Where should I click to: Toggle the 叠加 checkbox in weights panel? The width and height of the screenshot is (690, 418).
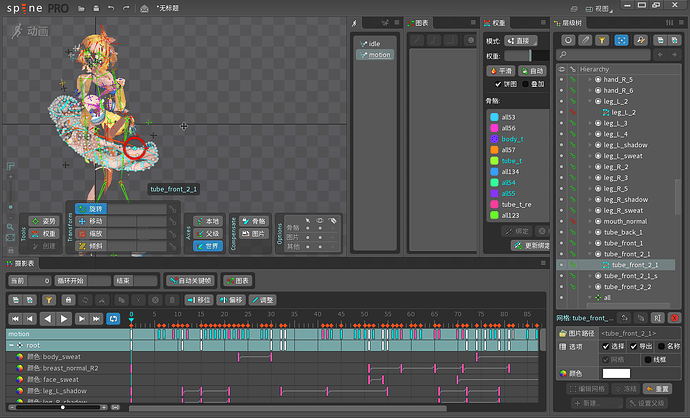pyautogui.click(x=525, y=84)
